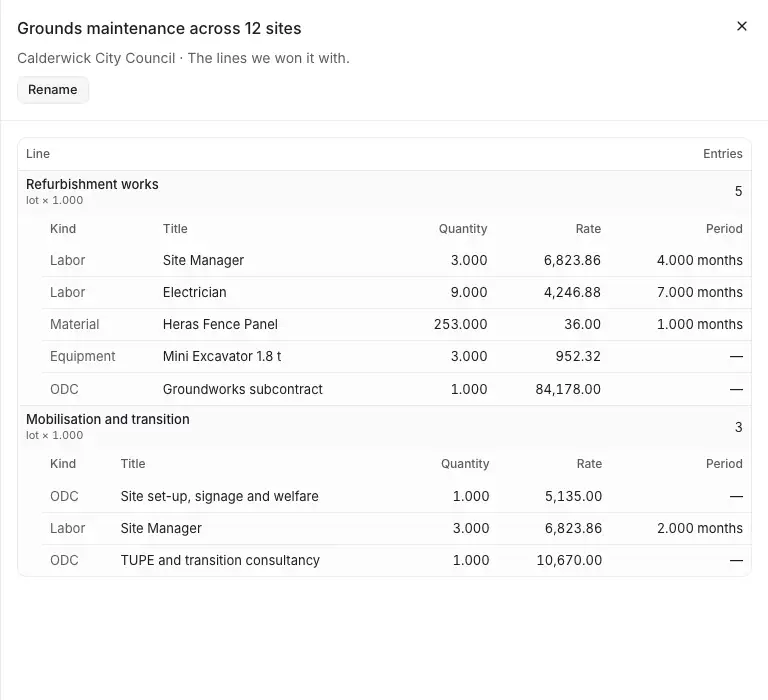Click the rate 84,178.00 cell

click(568, 389)
